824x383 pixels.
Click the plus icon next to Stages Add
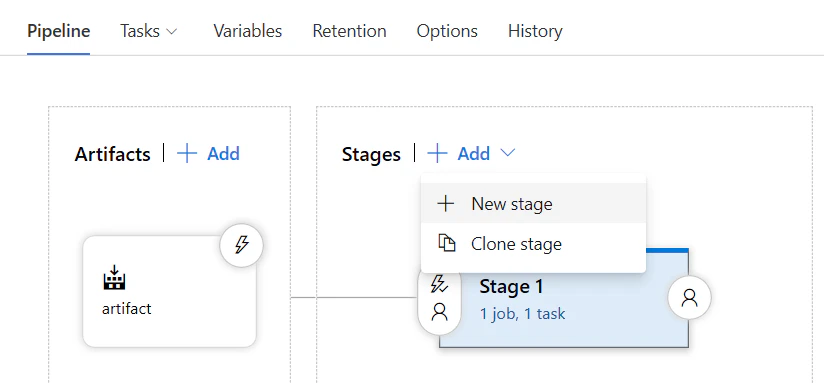pyautogui.click(x=437, y=154)
